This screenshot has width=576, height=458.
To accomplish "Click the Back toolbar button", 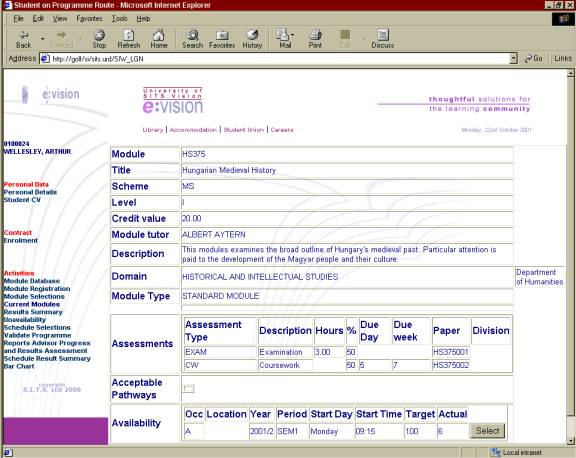I will pyautogui.click(x=24, y=39).
